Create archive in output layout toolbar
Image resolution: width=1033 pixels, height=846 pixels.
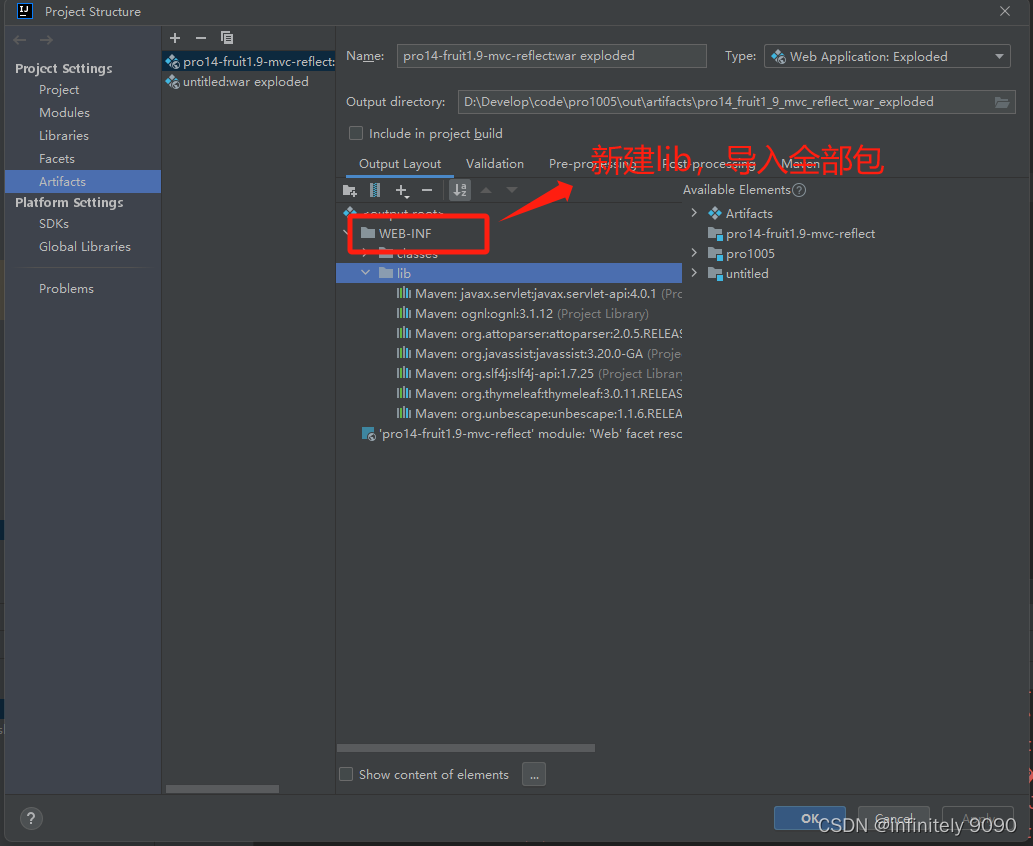(375, 190)
